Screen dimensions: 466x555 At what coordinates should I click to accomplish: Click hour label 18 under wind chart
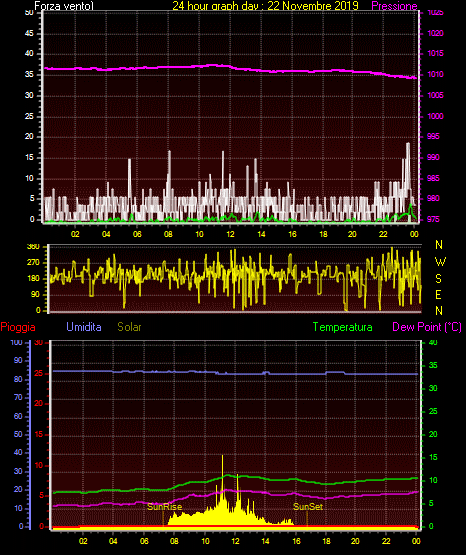tap(323, 234)
